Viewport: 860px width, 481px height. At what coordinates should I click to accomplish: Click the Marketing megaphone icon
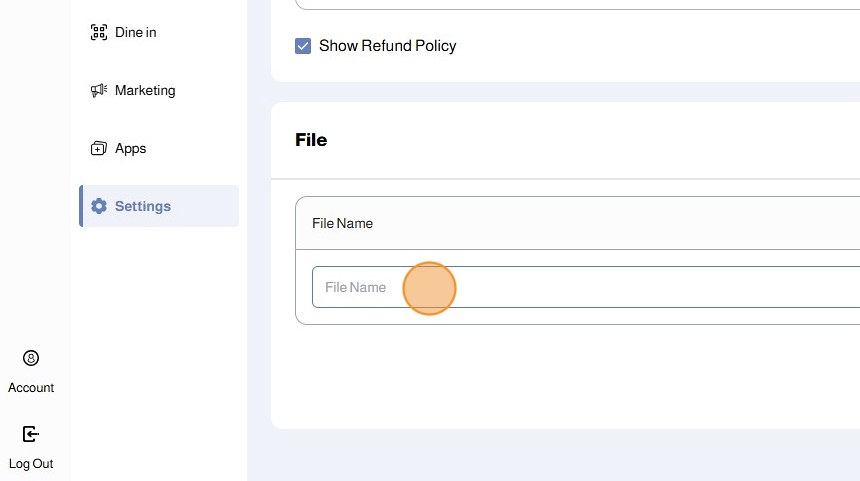[98, 90]
